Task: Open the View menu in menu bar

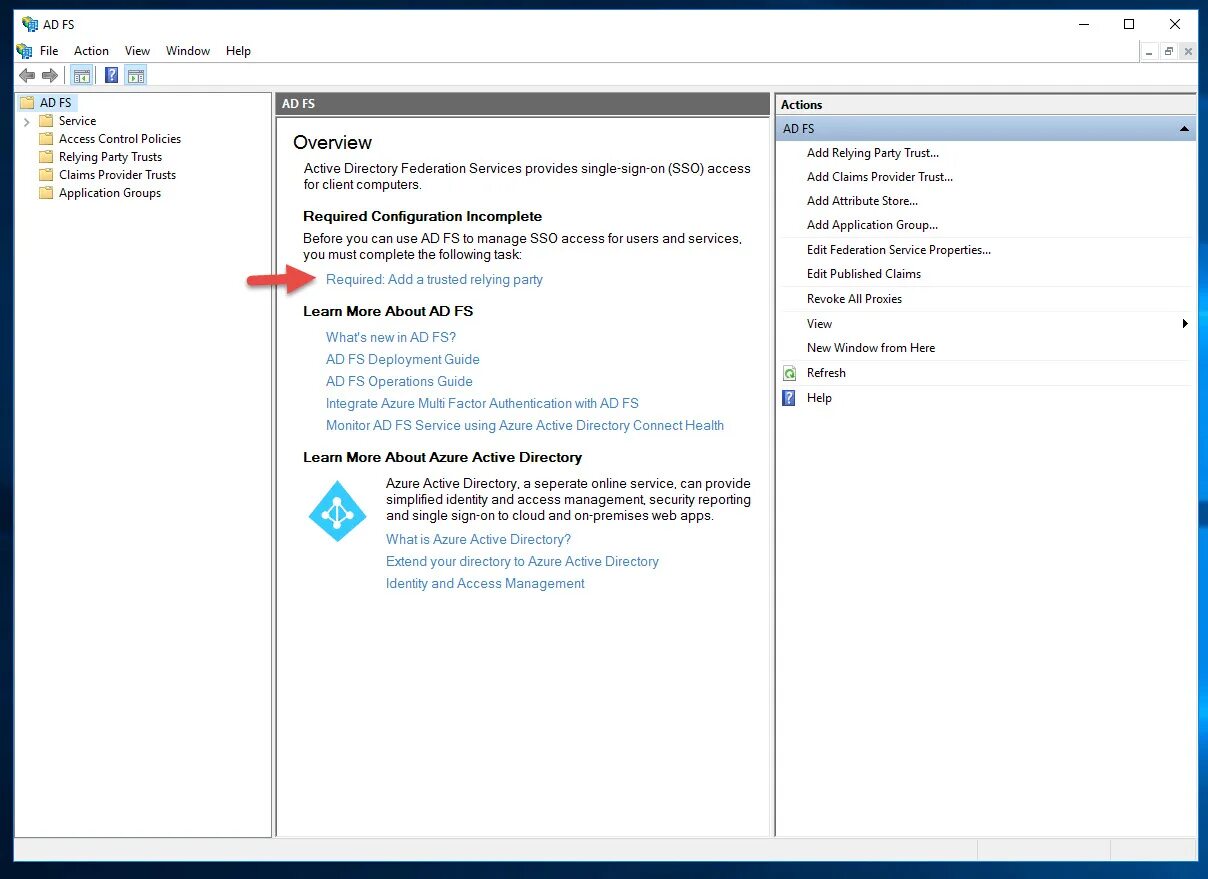Action: click(x=137, y=51)
